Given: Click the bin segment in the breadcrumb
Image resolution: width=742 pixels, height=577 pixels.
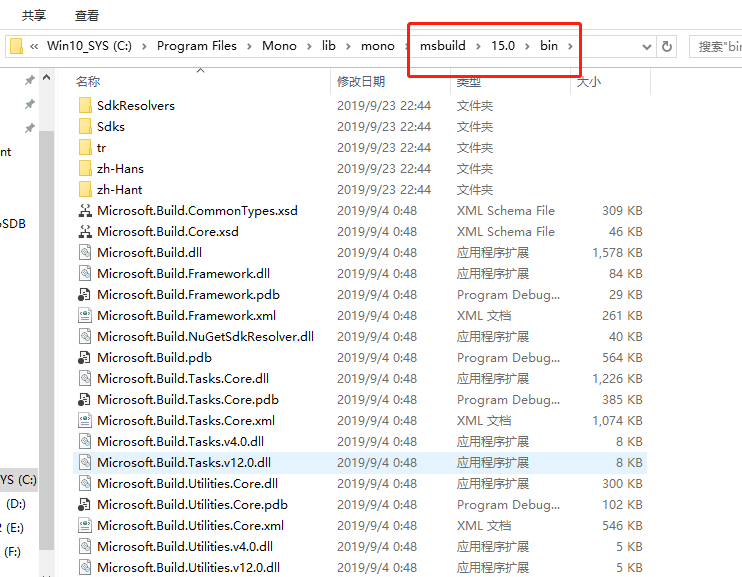Looking at the screenshot, I should pyautogui.click(x=549, y=46).
